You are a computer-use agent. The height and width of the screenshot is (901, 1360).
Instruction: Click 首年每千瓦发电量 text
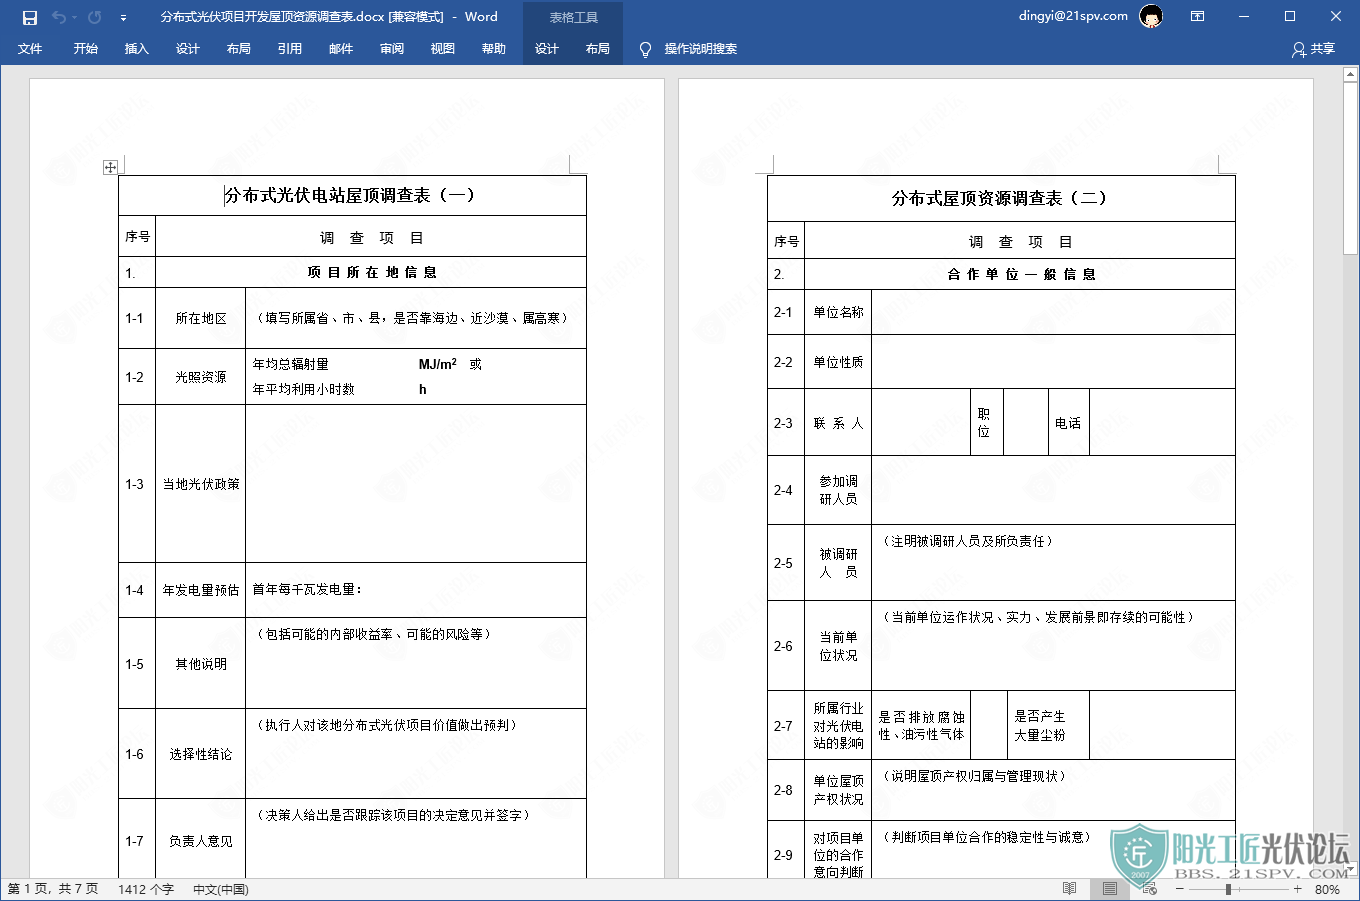[307, 590]
